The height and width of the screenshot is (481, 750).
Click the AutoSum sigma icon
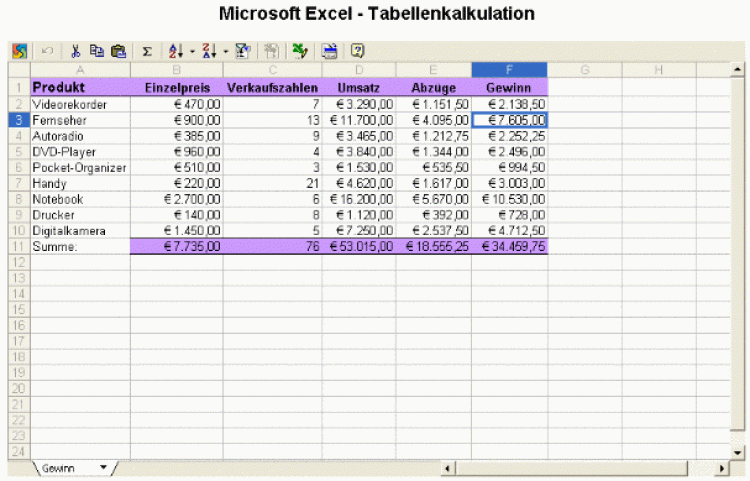tap(147, 51)
